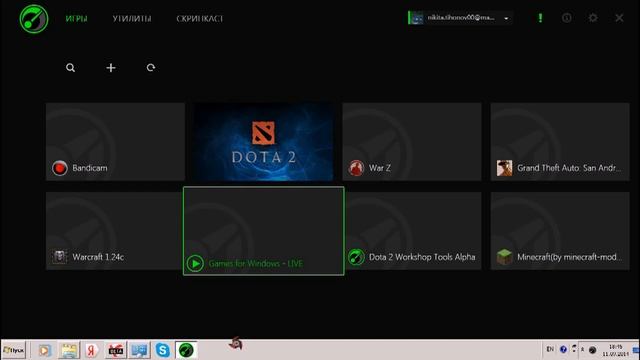The image size is (640, 360).
Task: Click the nikita.tihonov00 account email
Action: [x=461, y=18]
